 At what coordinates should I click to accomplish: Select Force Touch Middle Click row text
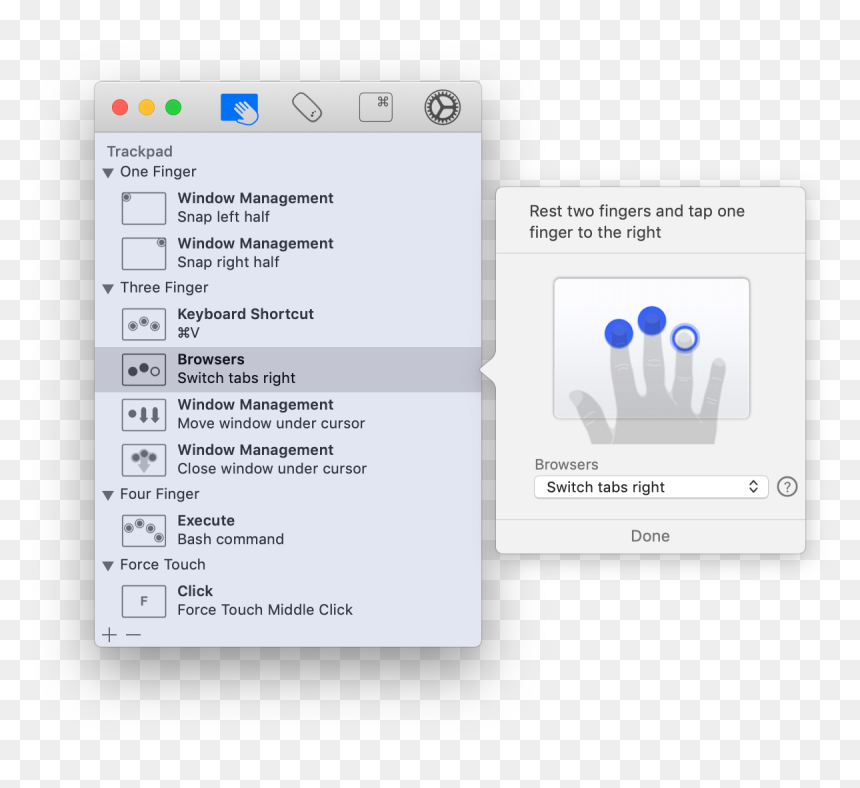pyautogui.click(x=265, y=610)
